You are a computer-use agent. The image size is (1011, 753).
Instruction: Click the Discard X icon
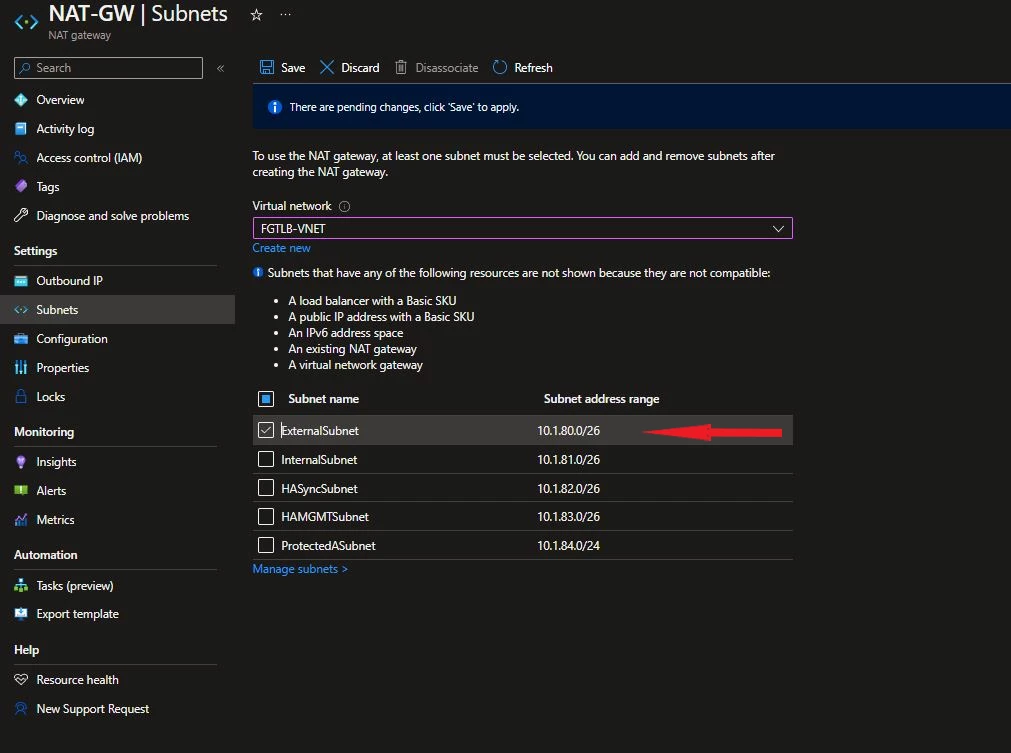coord(327,67)
